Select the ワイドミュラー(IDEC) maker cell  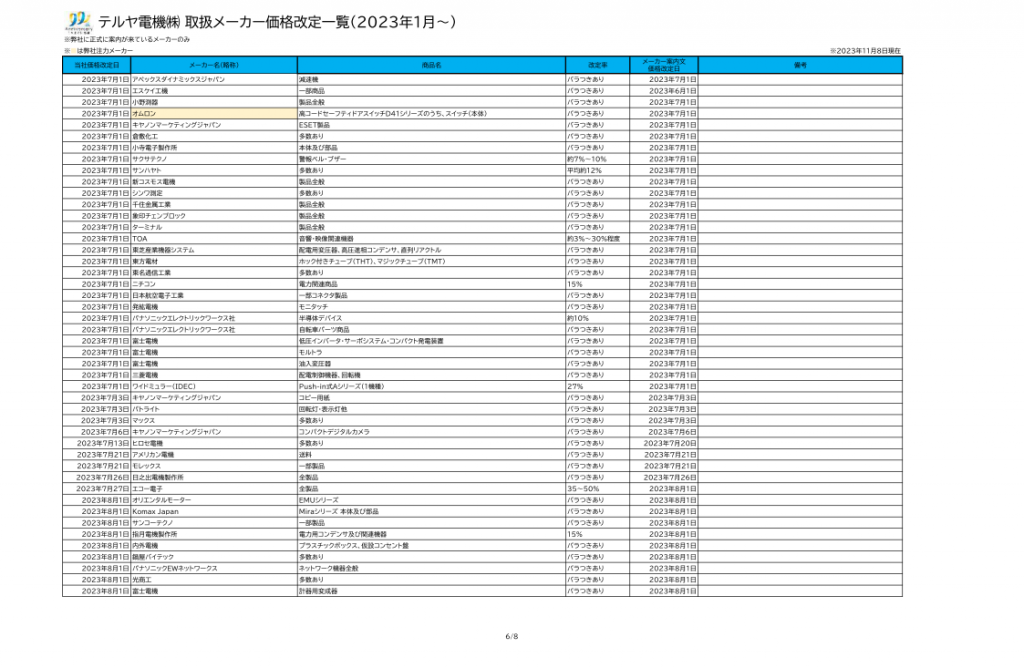tap(214, 387)
